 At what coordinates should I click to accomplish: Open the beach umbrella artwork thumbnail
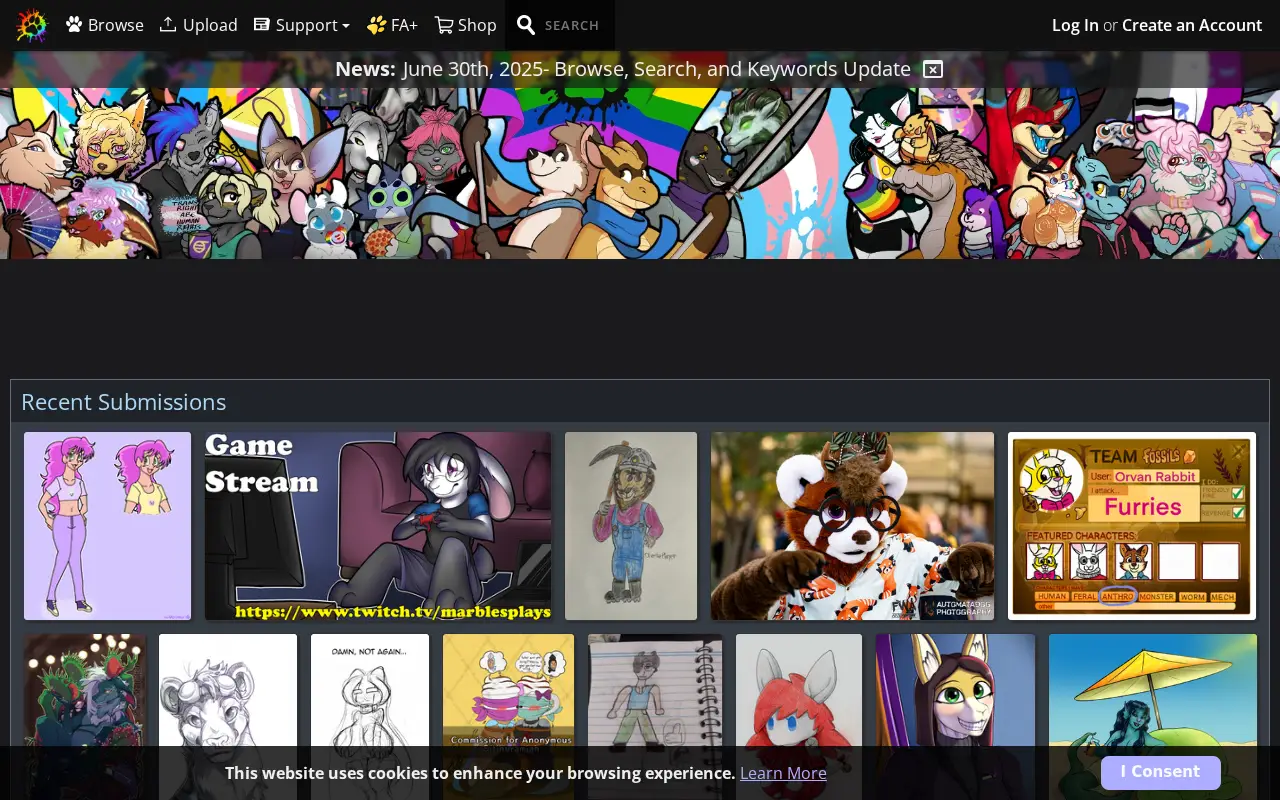click(1153, 716)
